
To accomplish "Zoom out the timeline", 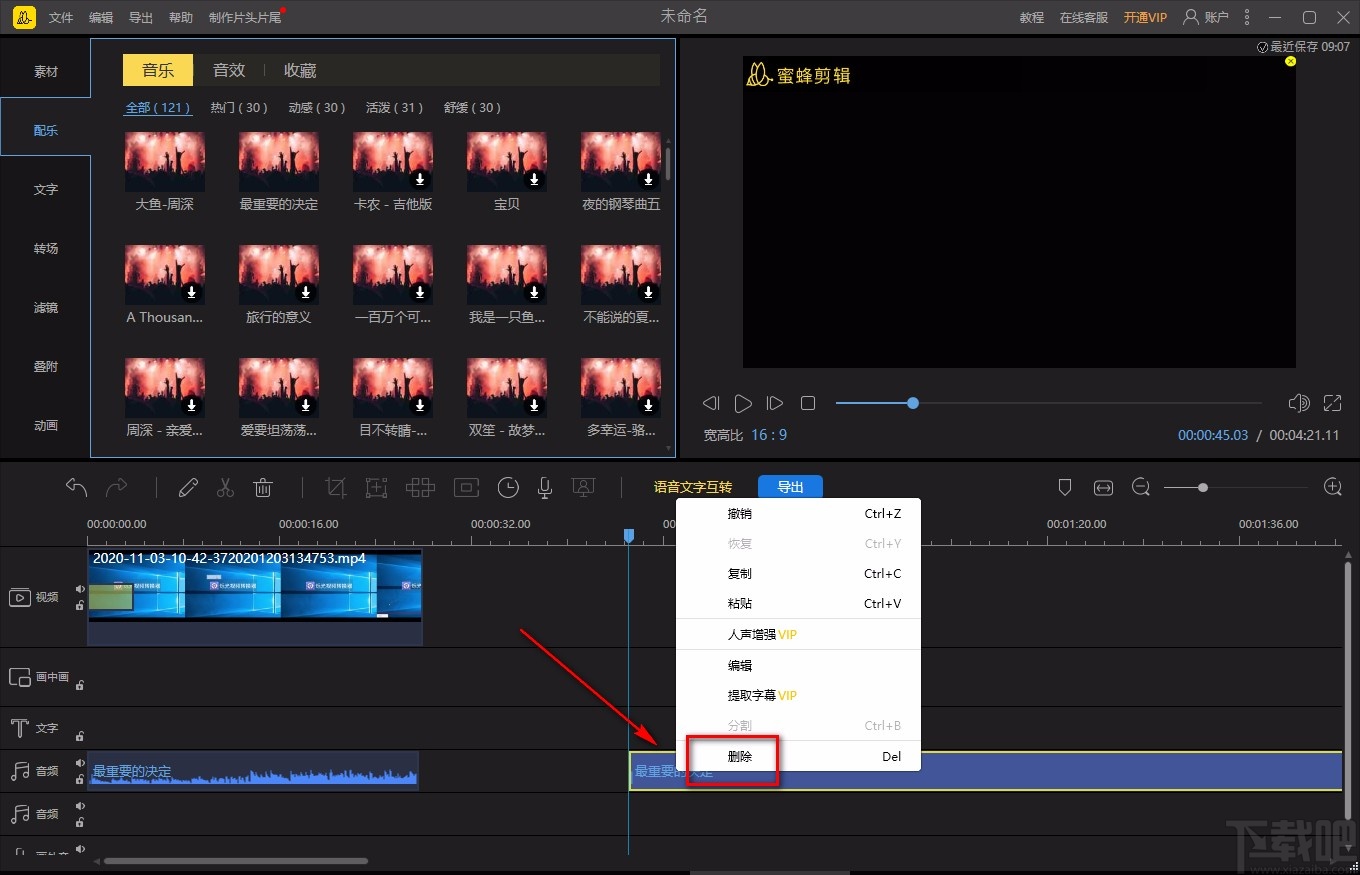I will click(1141, 487).
